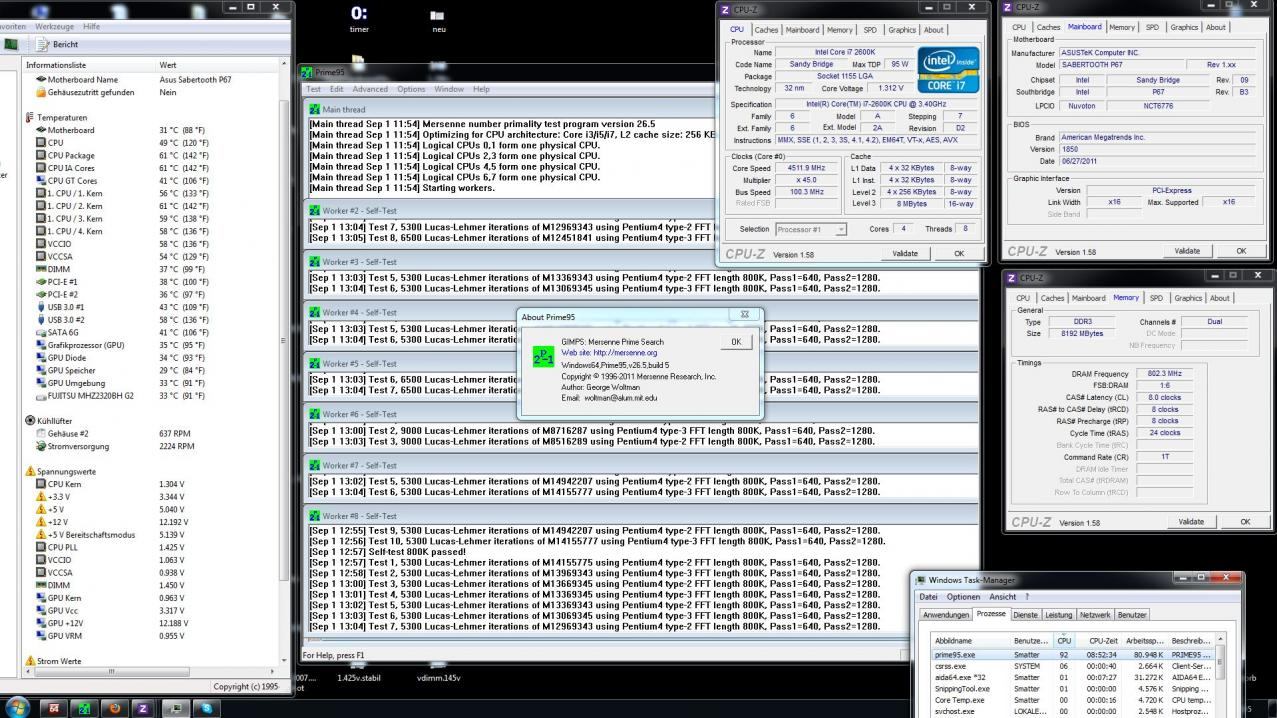Click Validate in the CPU-Z Memory window
The width and height of the screenshot is (1277, 718).
point(1191,522)
